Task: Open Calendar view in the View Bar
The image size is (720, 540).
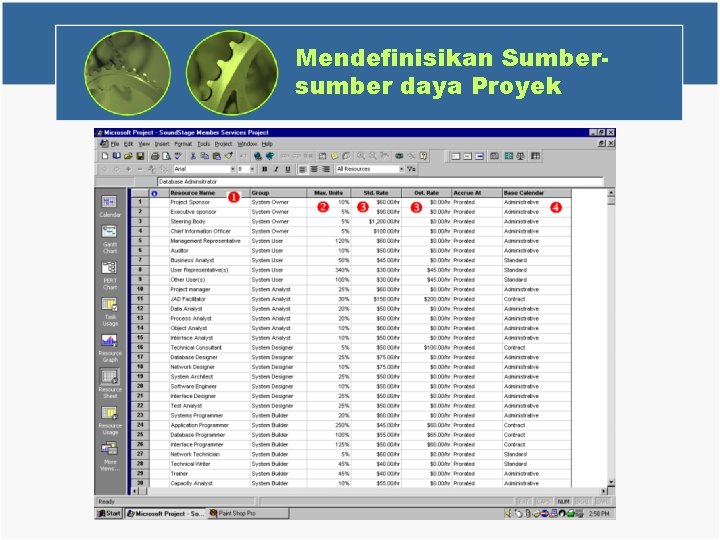Action: point(110,206)
